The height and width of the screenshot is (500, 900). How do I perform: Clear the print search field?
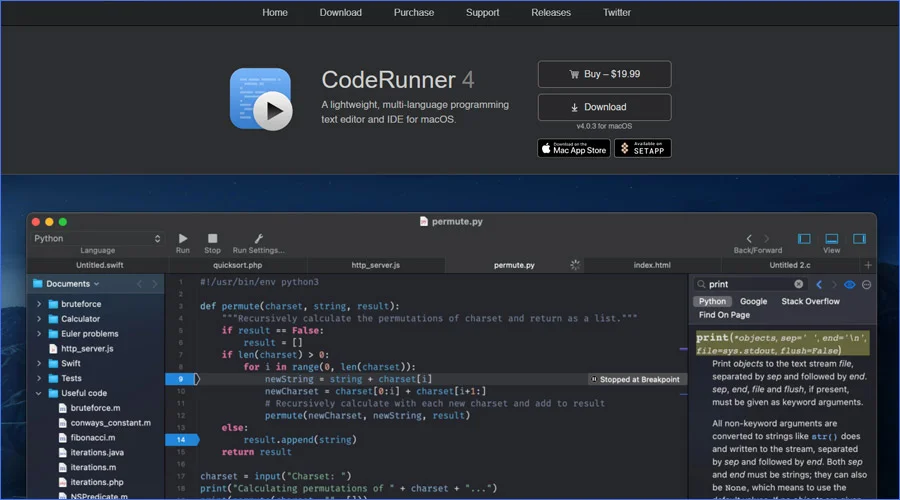798,284
